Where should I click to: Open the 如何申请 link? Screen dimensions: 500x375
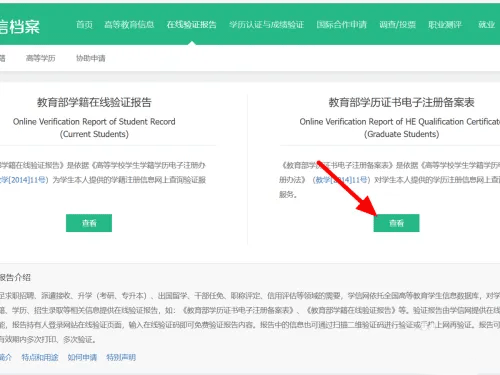point(82,358)
